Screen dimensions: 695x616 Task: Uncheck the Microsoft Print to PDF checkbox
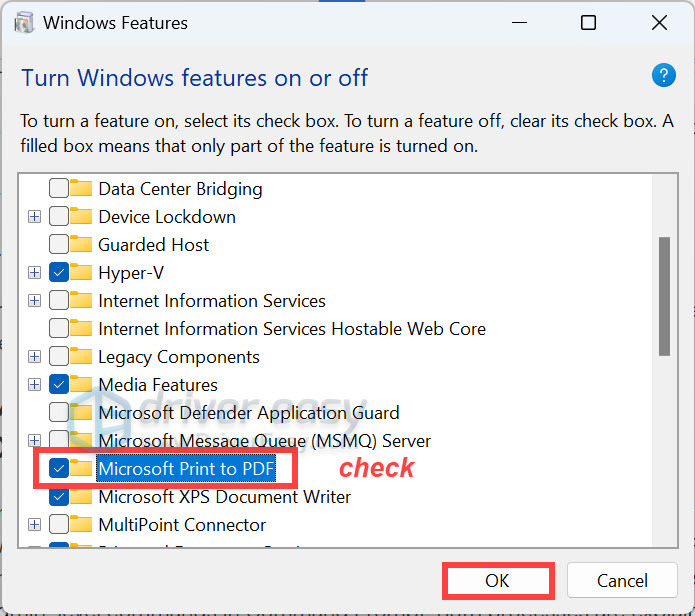click(x=59, y=468)
